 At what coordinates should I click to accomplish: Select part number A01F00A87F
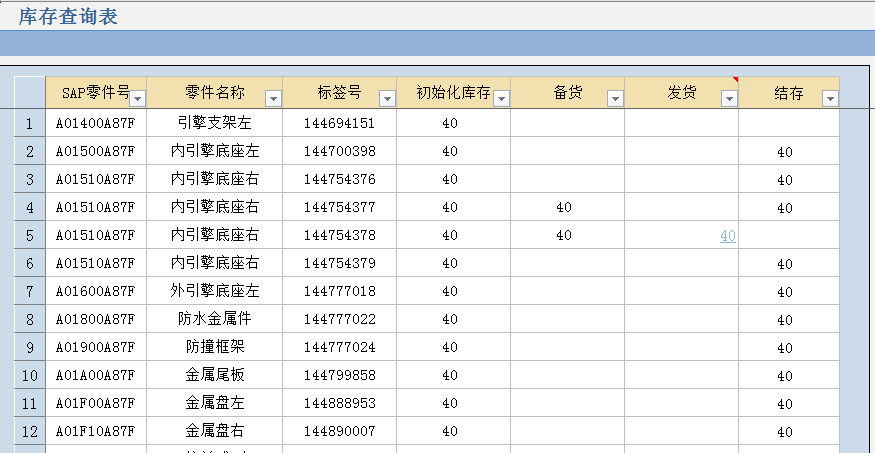(95, 403)
